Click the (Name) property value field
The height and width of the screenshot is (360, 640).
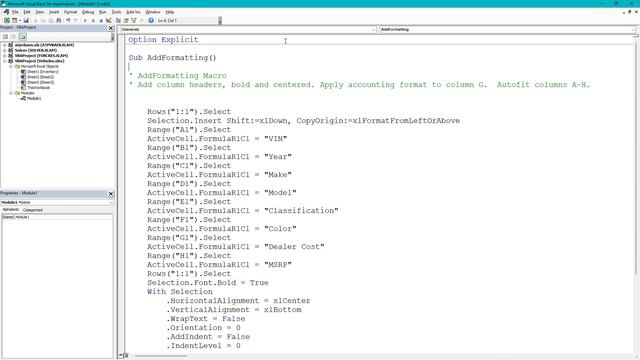click(x=63, y=217)
